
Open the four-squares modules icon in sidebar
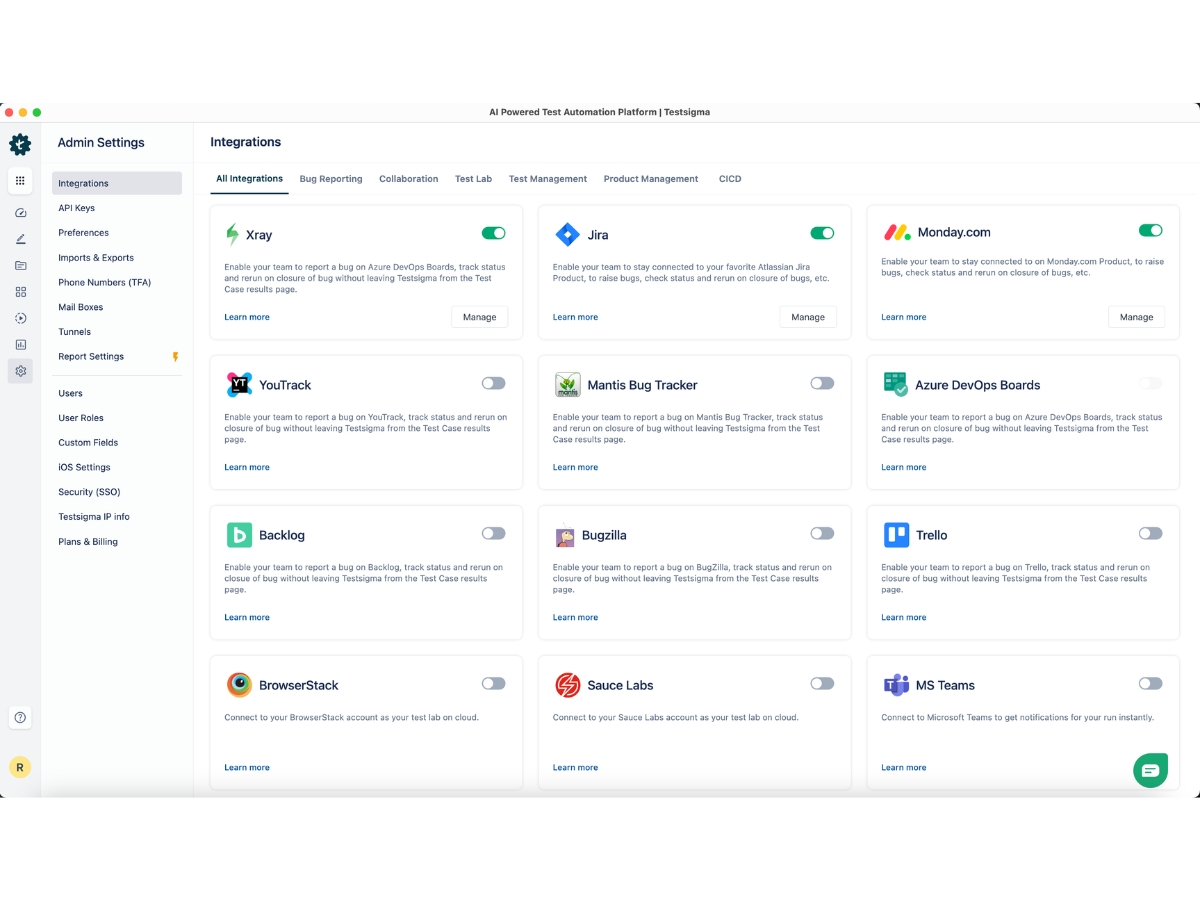20,292
